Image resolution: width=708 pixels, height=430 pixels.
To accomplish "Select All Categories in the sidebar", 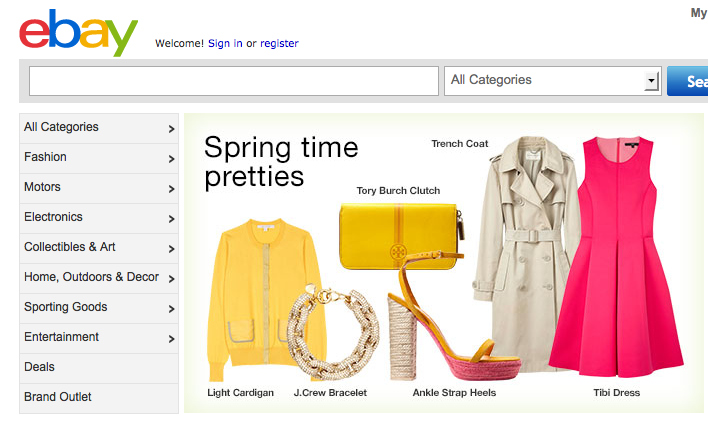I will [99, 128].
